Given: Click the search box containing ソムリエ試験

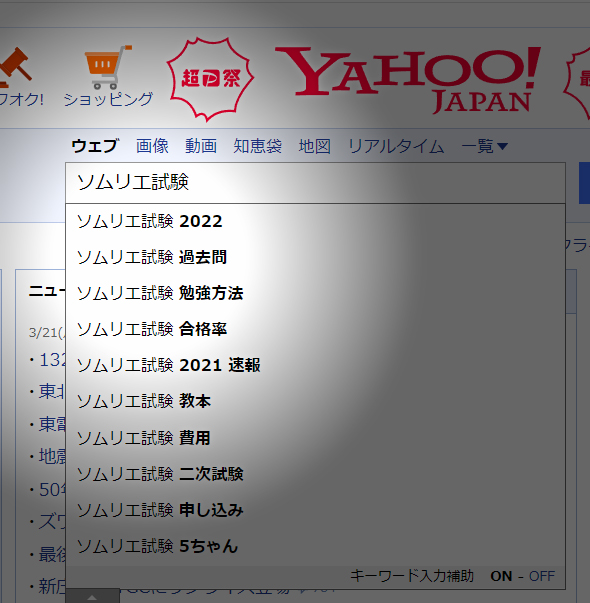Looking at the screenshot, I should click(x=315, y=182).
